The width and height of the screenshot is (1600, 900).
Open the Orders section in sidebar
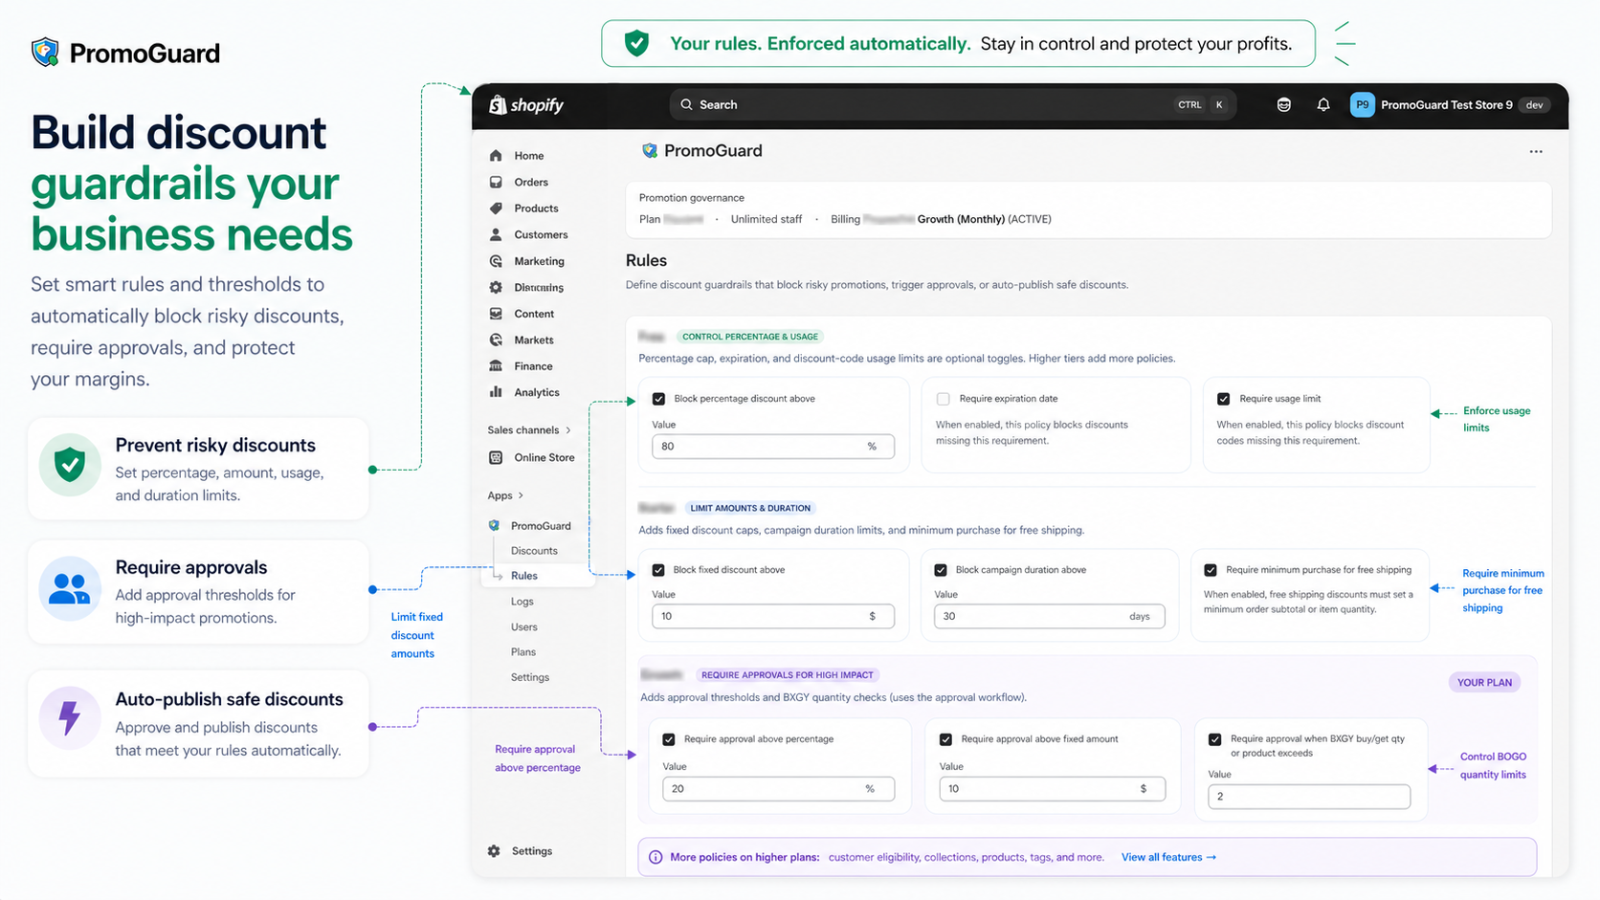coord(531,182)
